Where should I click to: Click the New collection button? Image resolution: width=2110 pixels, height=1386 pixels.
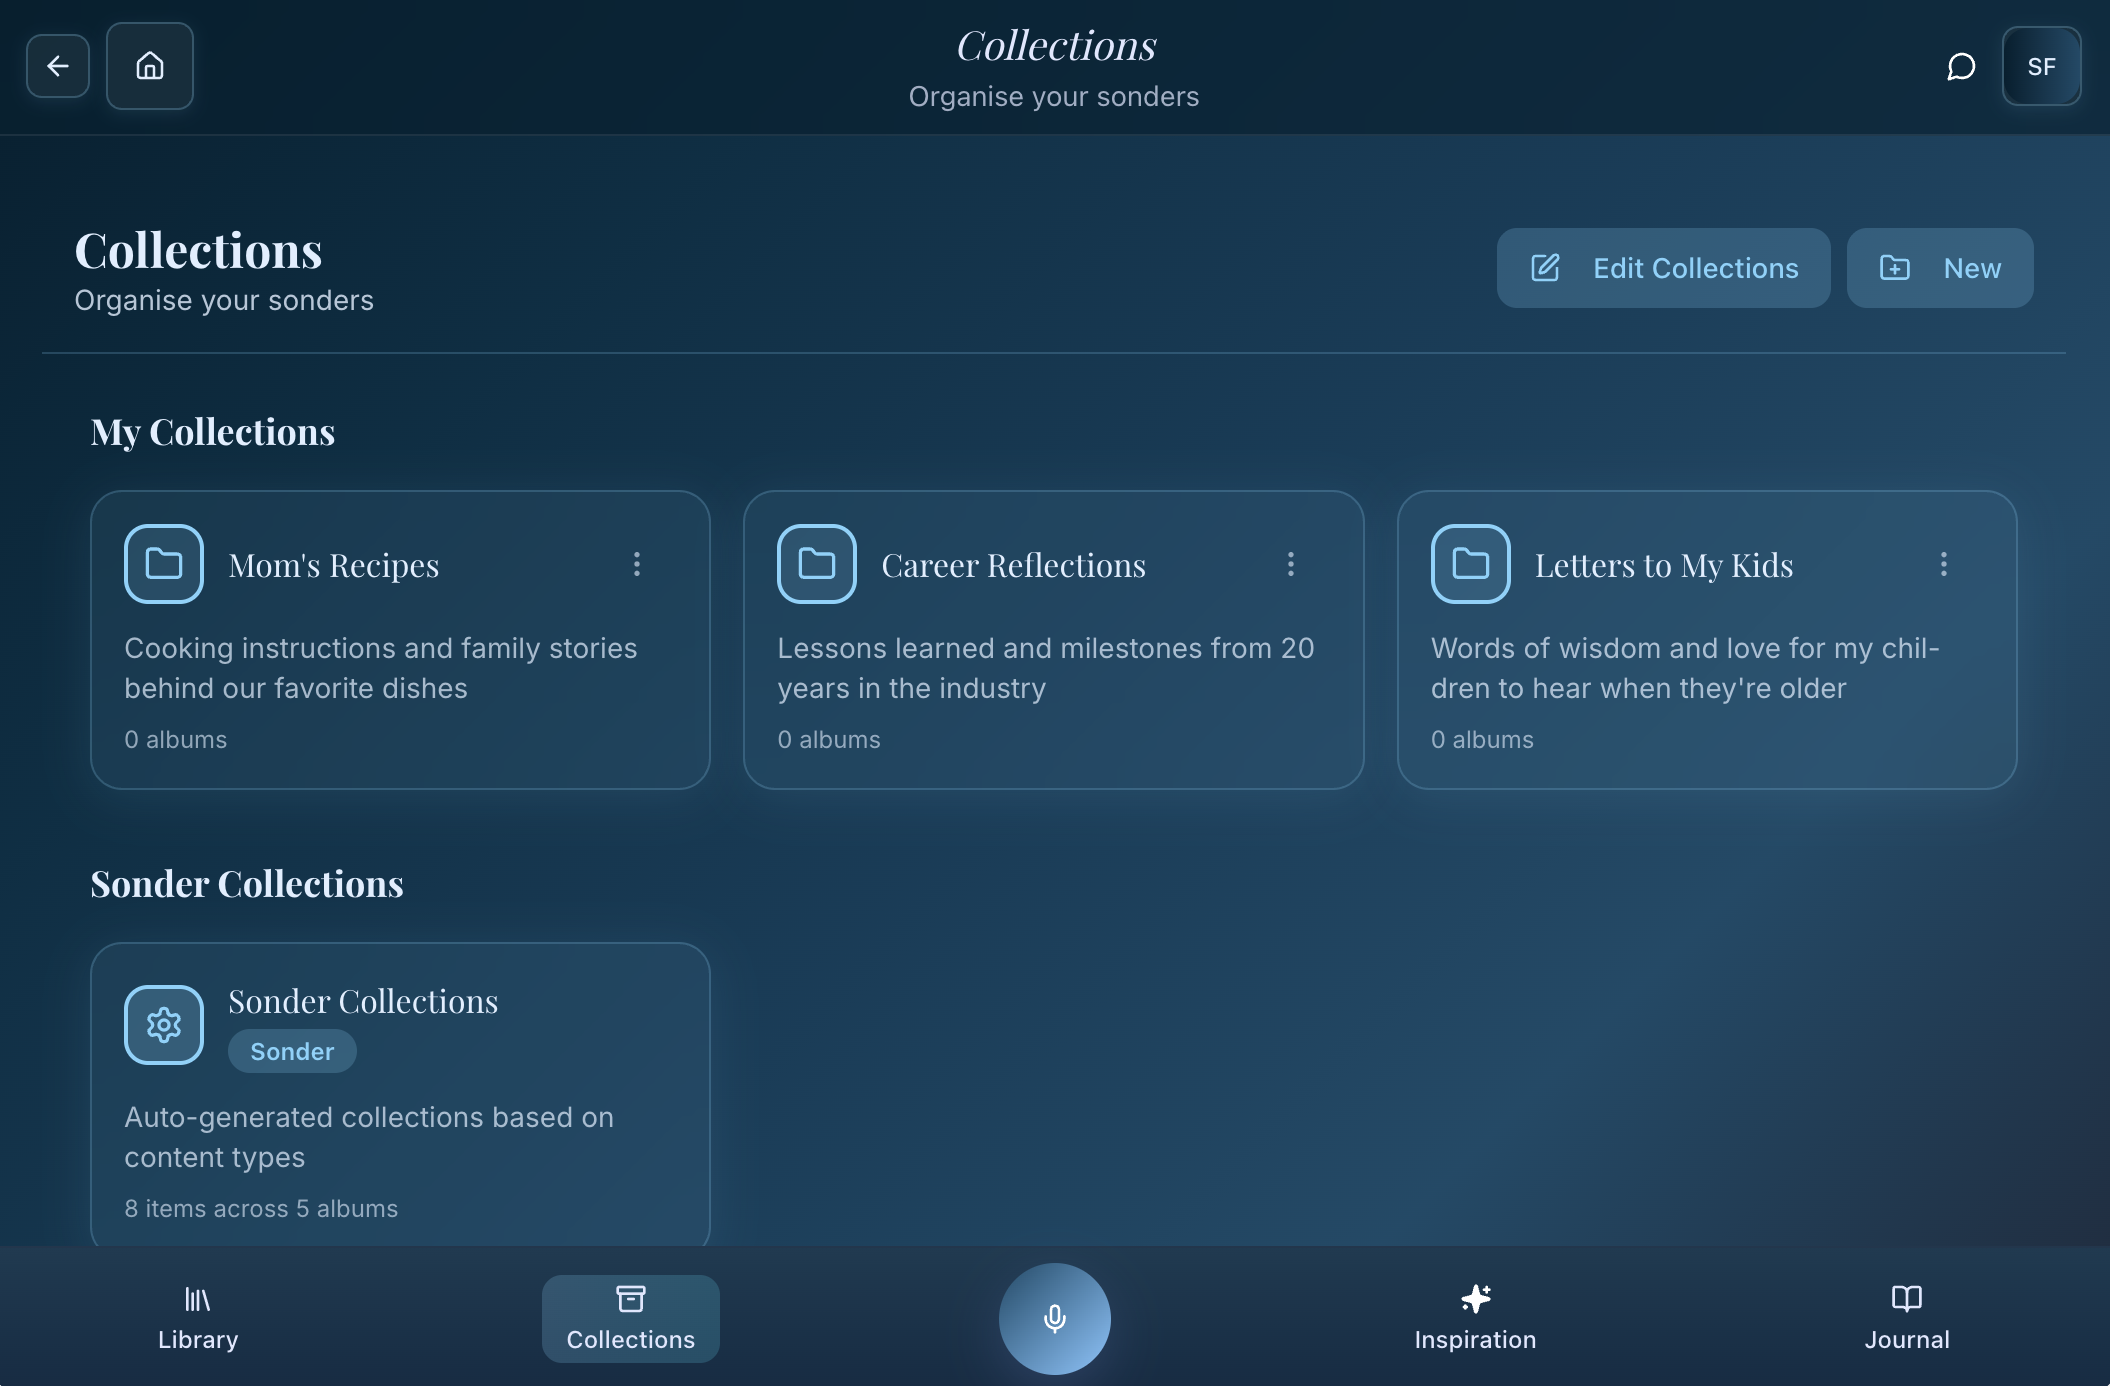tap(1939, 268)
